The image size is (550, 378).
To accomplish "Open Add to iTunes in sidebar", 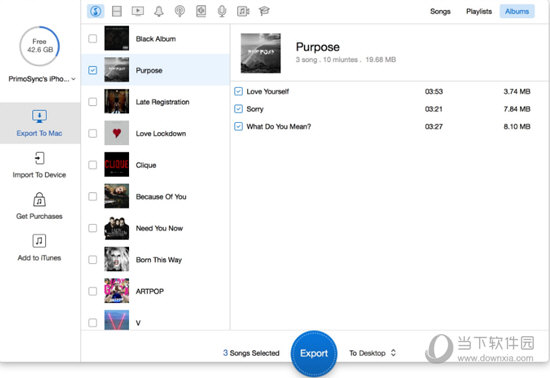I will (40, 248).
